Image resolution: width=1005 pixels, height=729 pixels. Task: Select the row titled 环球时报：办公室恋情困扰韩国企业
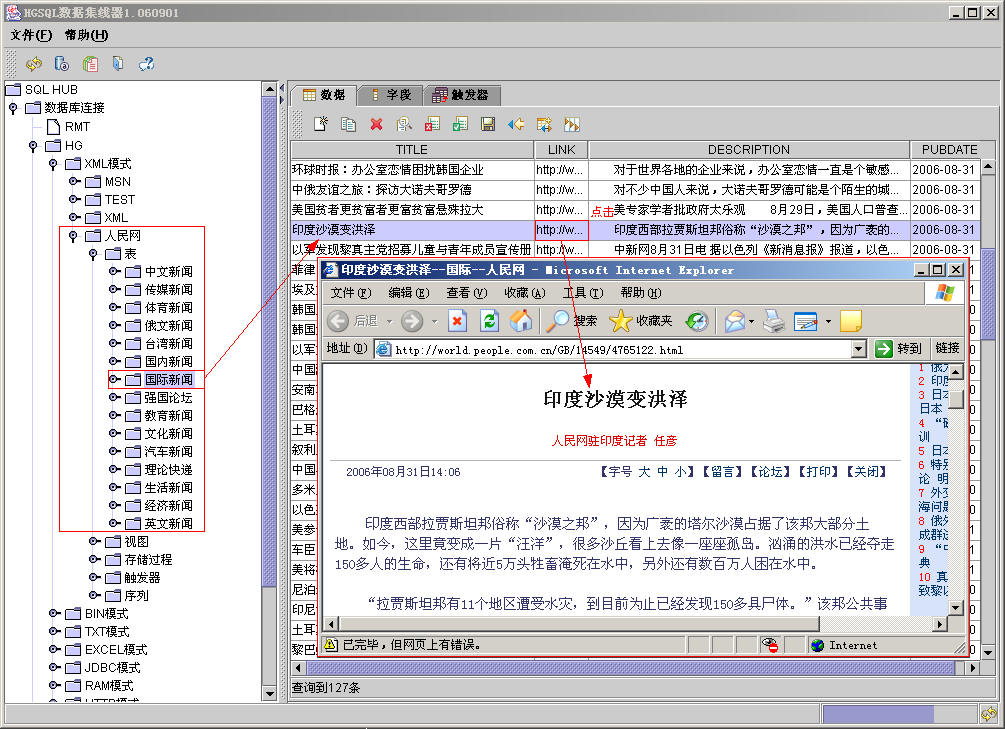tap(411, 170)
